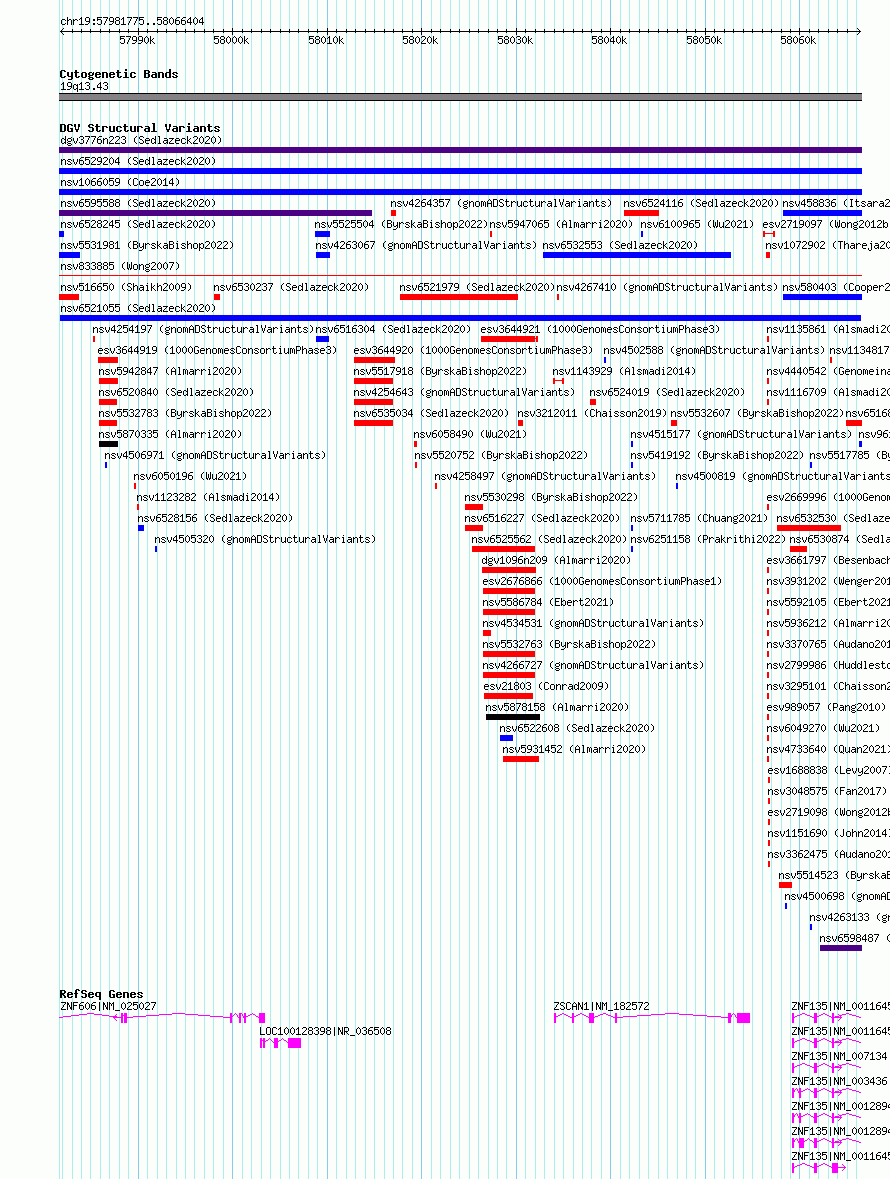Select nsv6058490 (Wu2021) label

[471, 435]
